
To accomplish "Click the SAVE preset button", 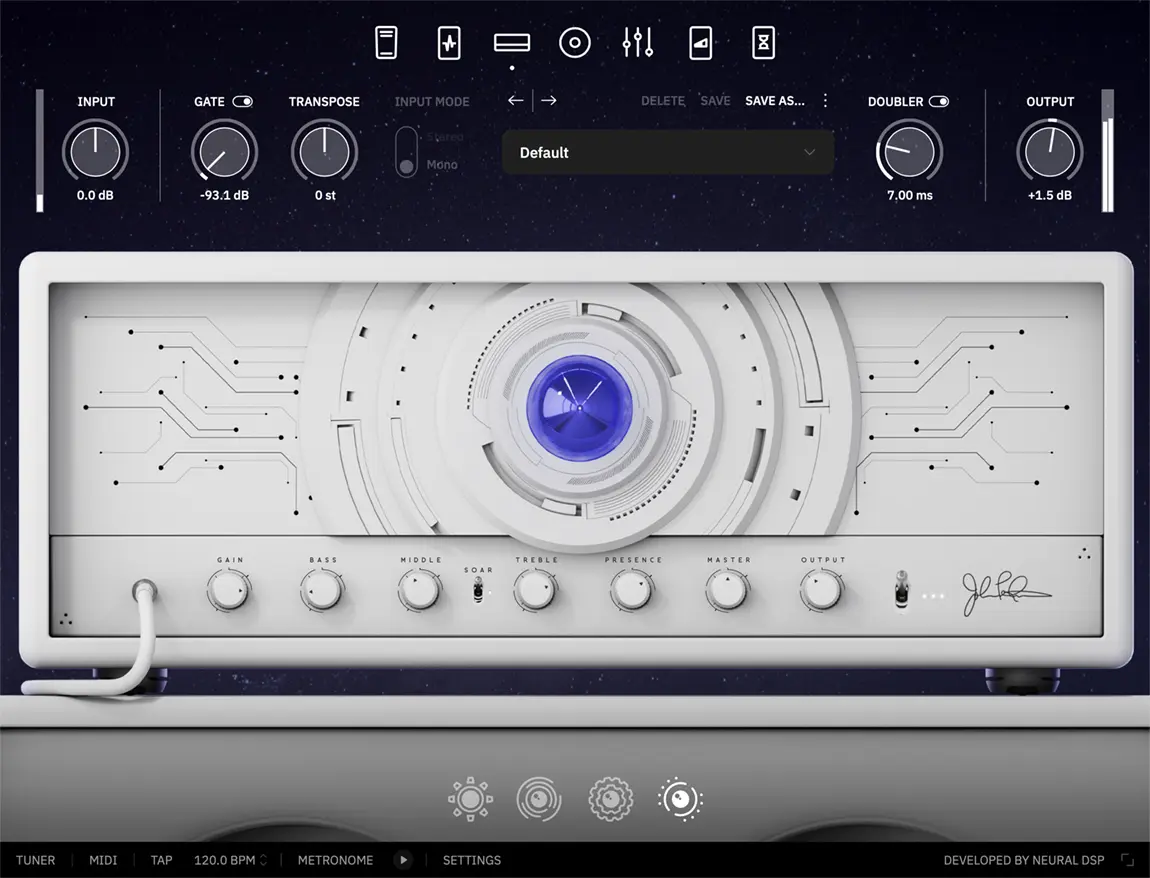I will click(x=715, y=100).
